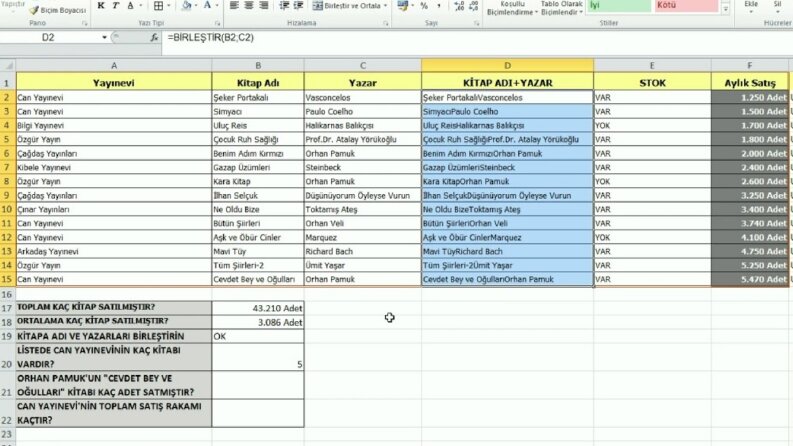The height and width of the screenshot is (446, 793).
Task: Select column D header
Action: pos(507,65)
